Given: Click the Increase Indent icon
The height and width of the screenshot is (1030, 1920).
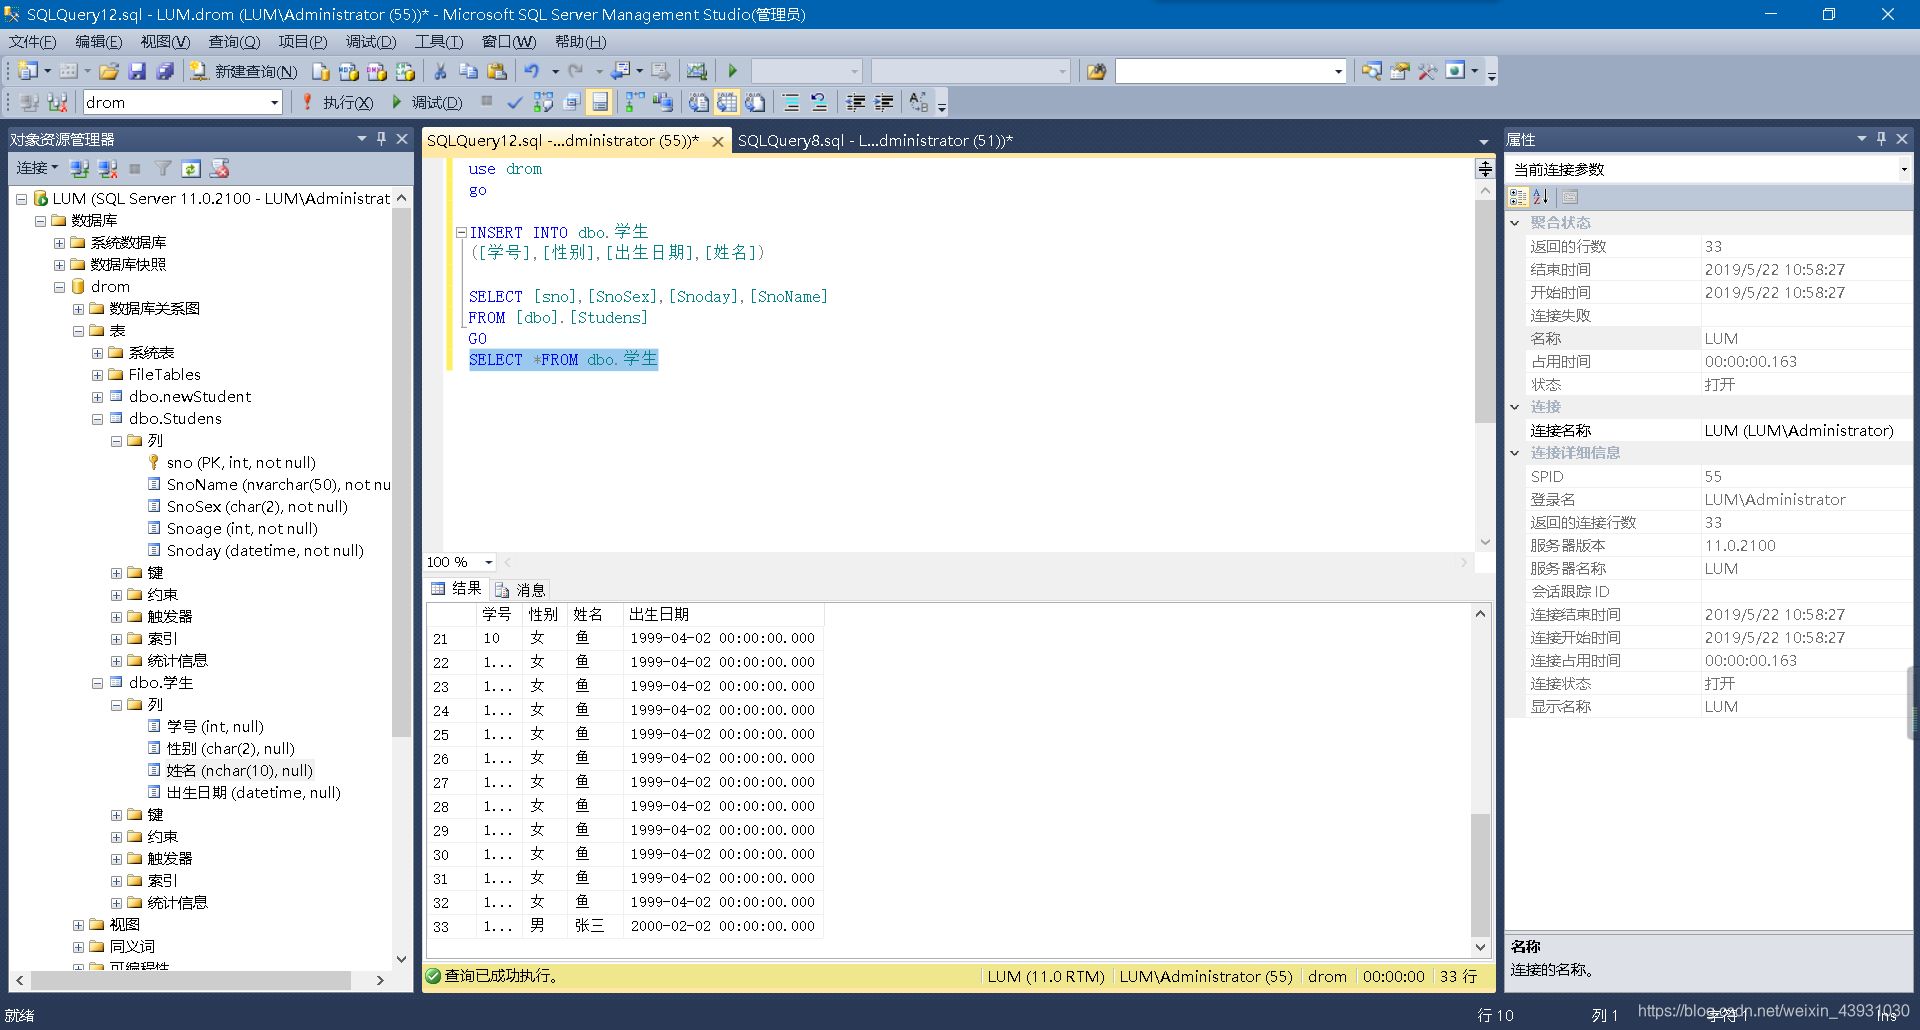Looking at the screenshot, I should [x=884, y=102].
